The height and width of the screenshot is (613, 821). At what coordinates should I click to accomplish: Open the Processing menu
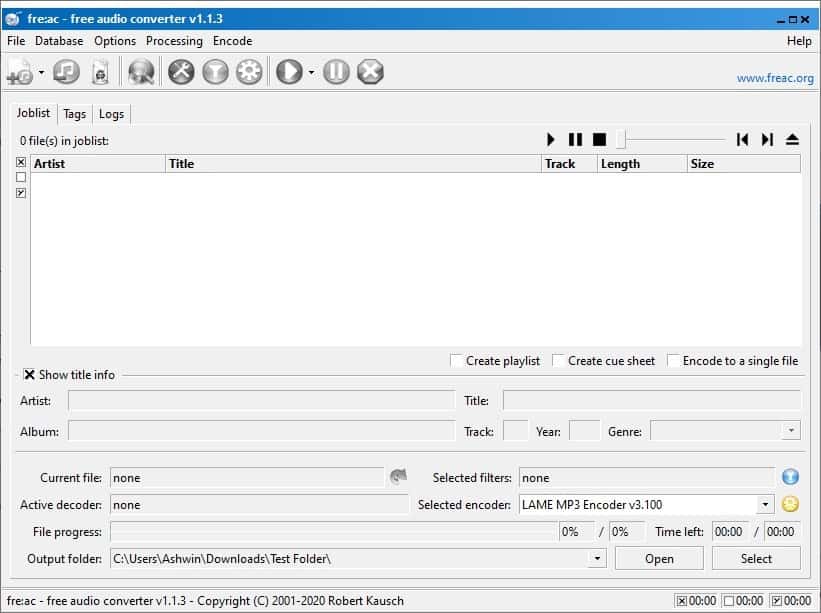pyautogui.click(x=174, y=41)
